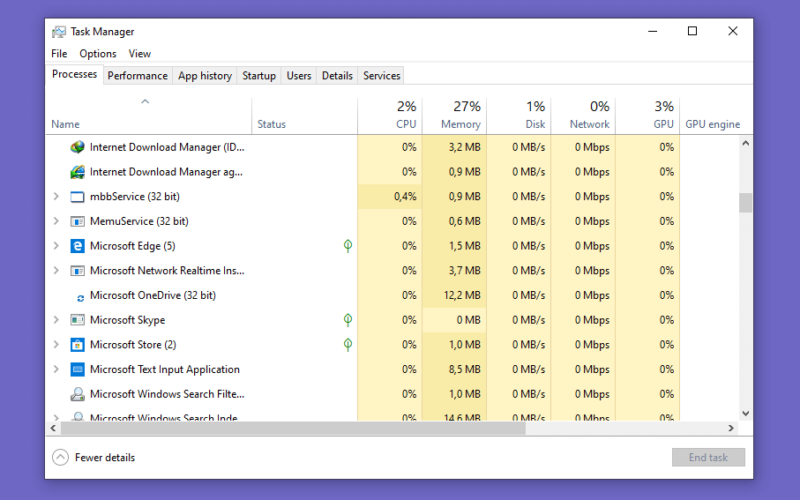Click the Microsoft Text Input Application icon
Viewport: 800px width, 500px height.
tap(77, 369)
